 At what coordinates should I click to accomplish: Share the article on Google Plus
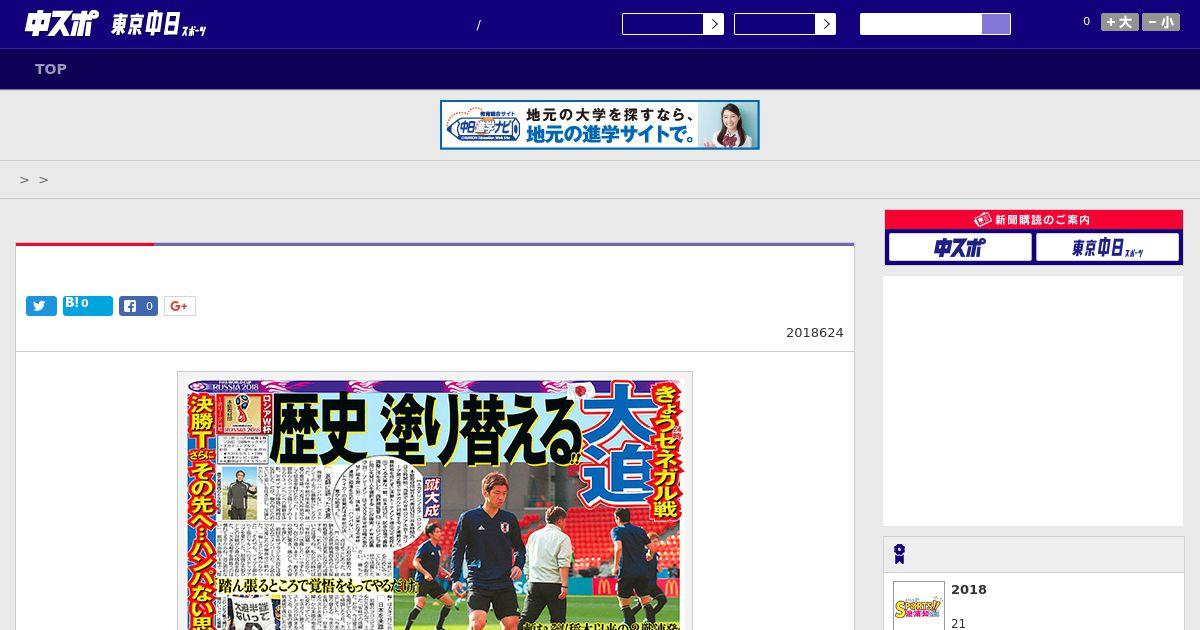(180, 306)
